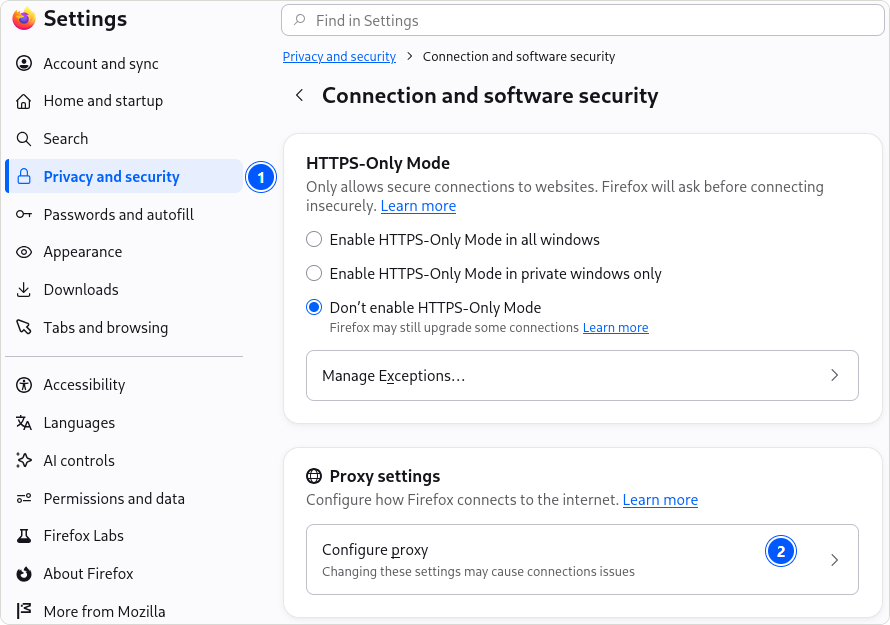Click the Configure proxy label
The image size is (890, 625).
pyautogui.click(x=375, y=550)
